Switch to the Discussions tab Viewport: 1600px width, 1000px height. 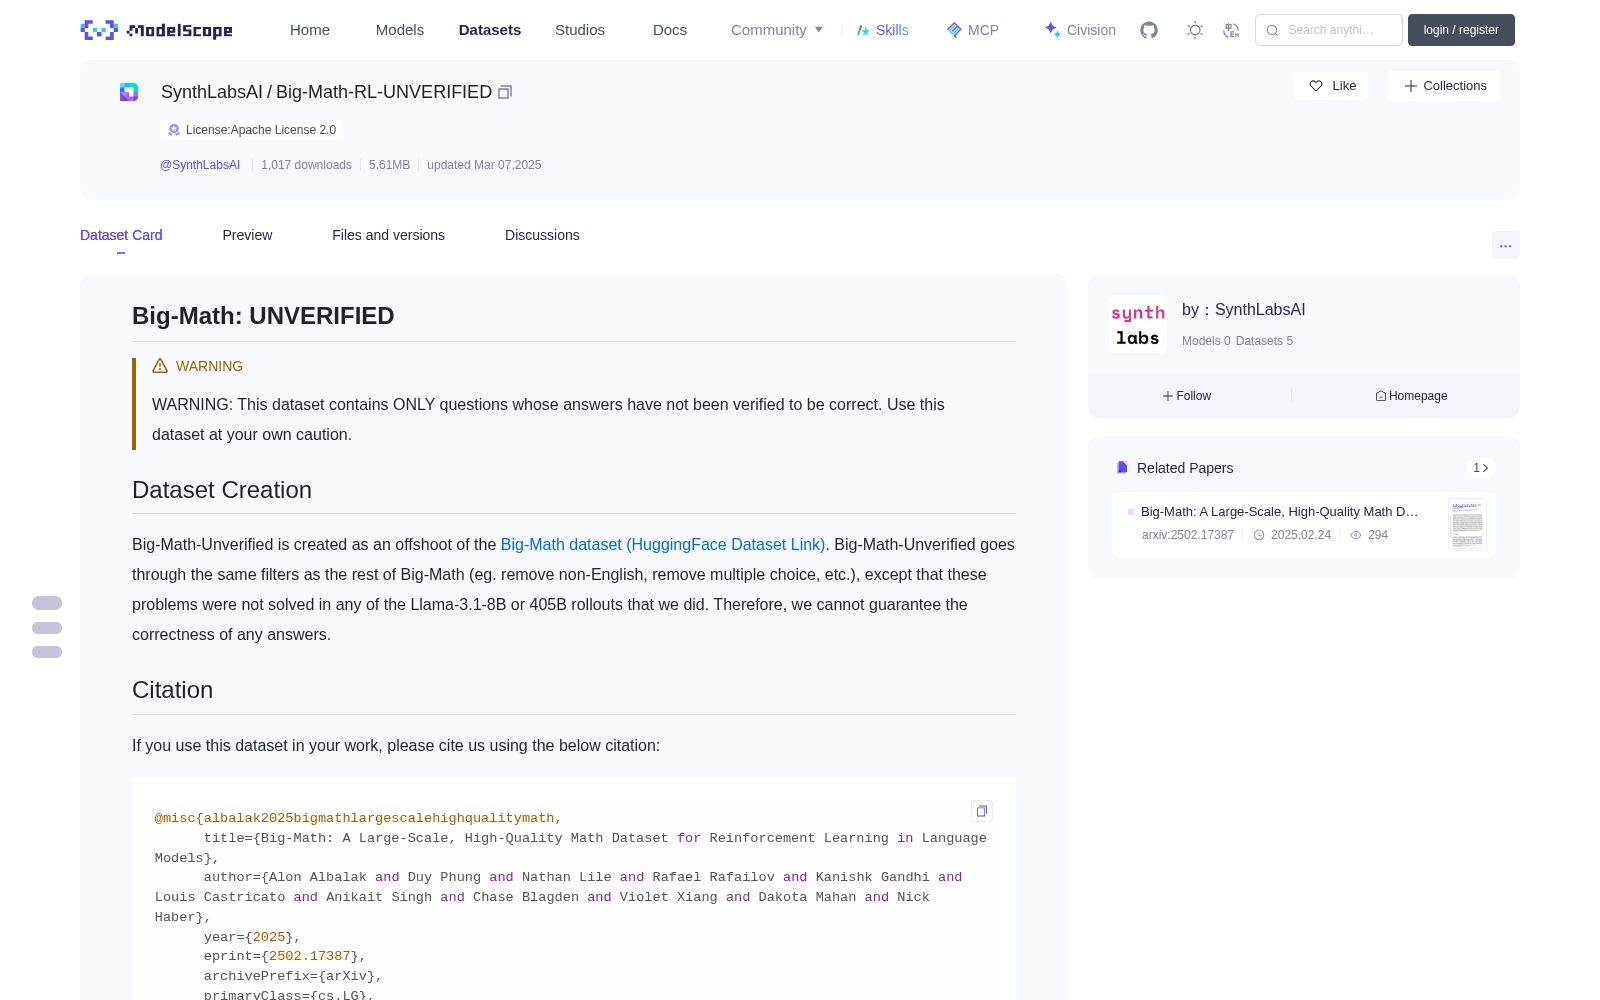coord(542,235)
